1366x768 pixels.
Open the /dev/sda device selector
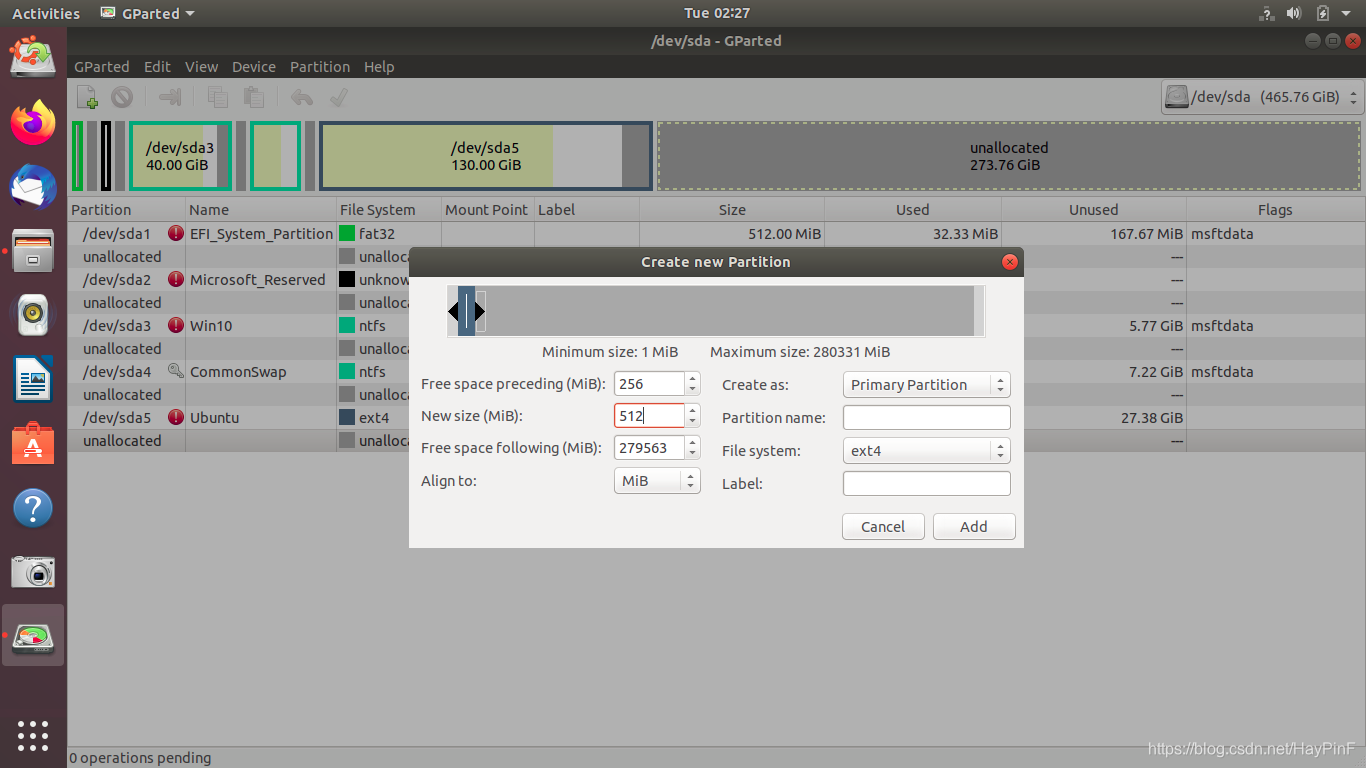click(x=1263, y=97)
